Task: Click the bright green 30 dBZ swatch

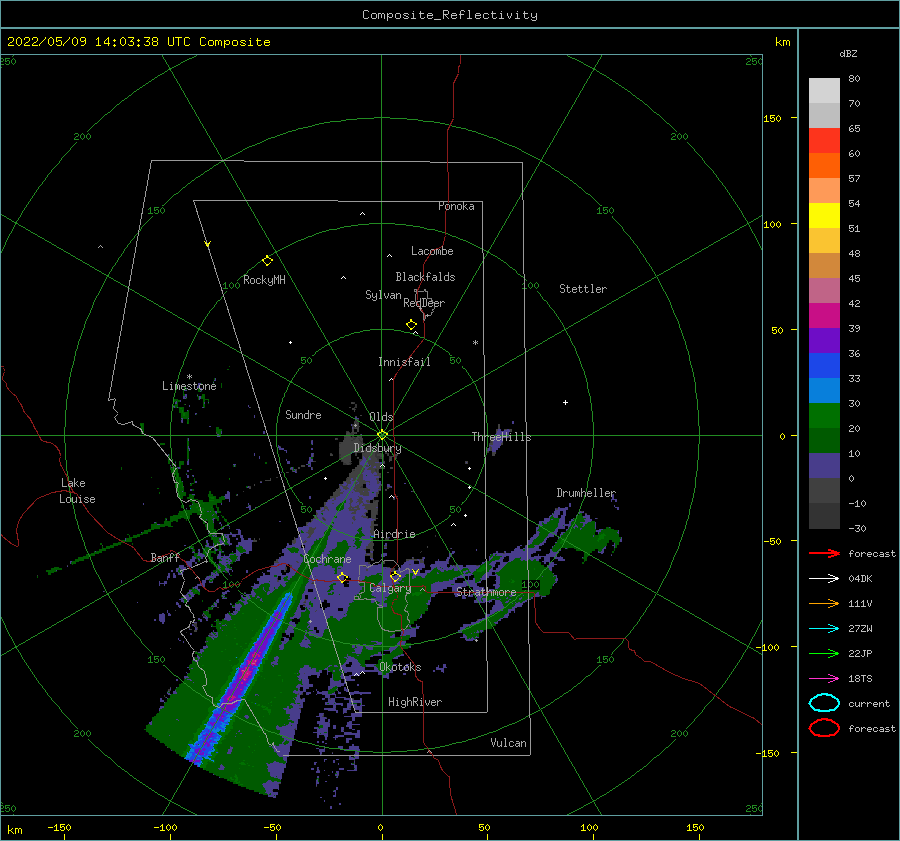Action: tap(824, 416)
